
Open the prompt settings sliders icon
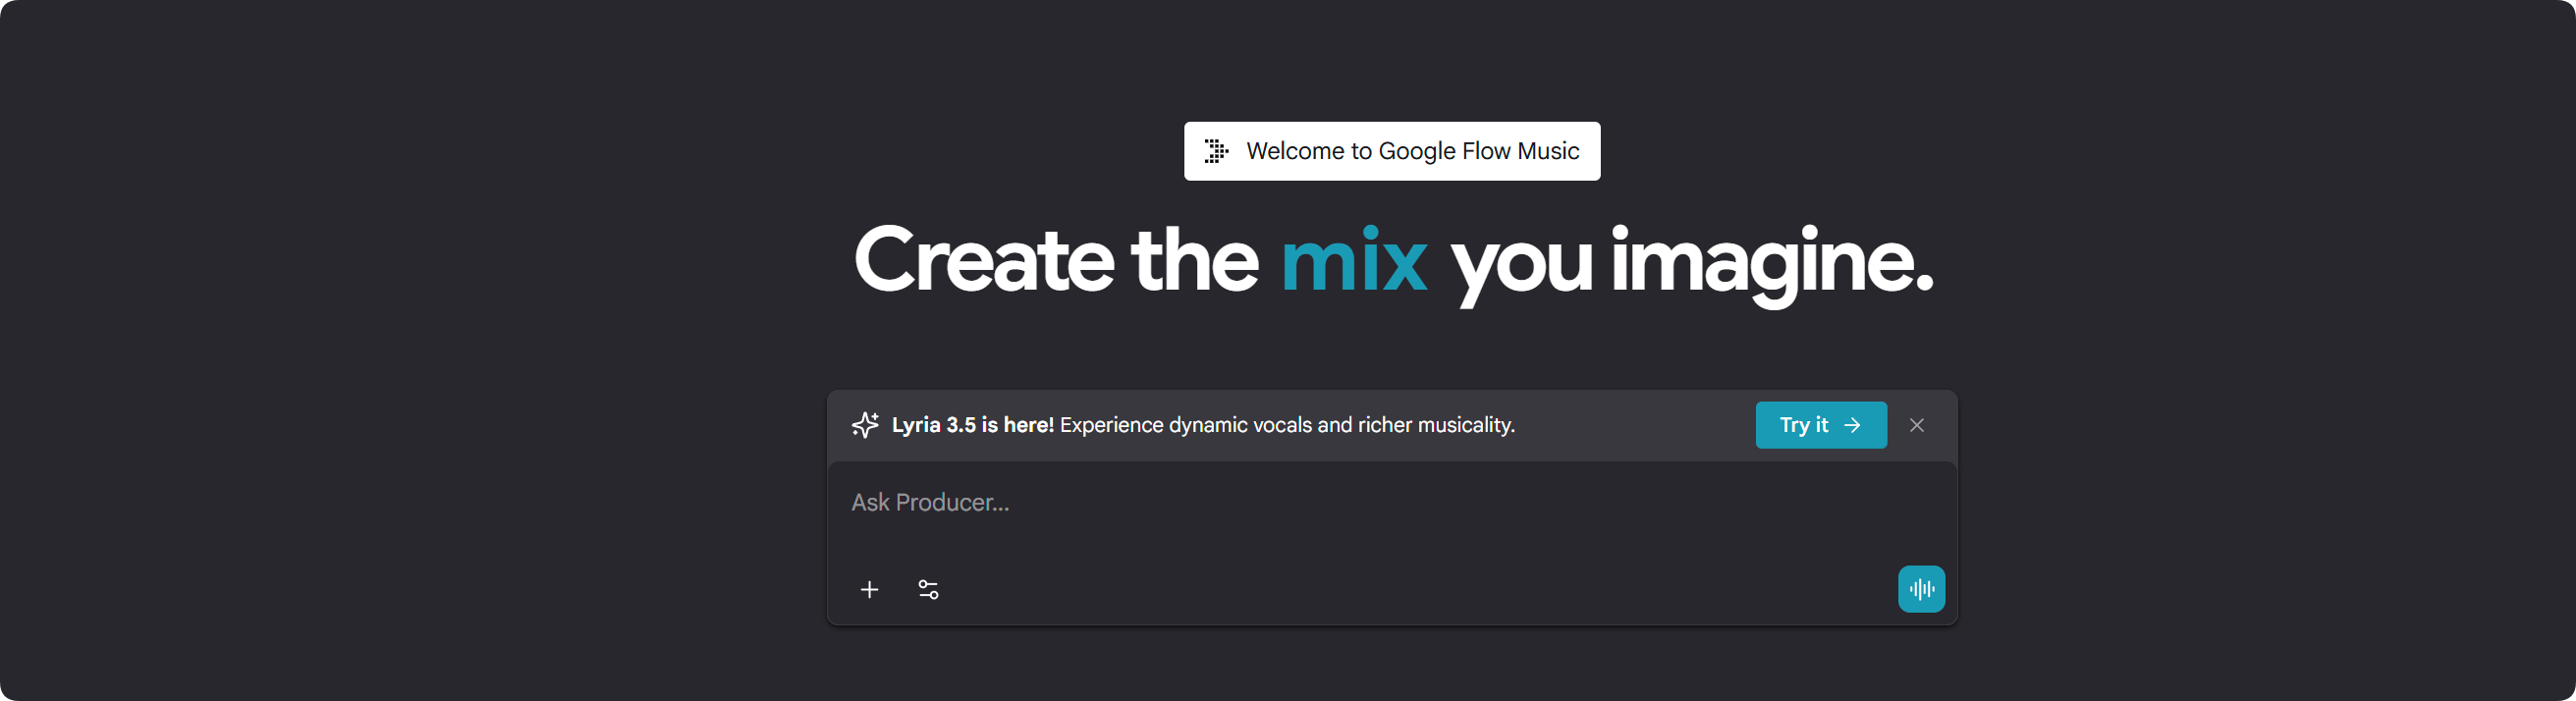pyautogui.click(x=928, y=589)
